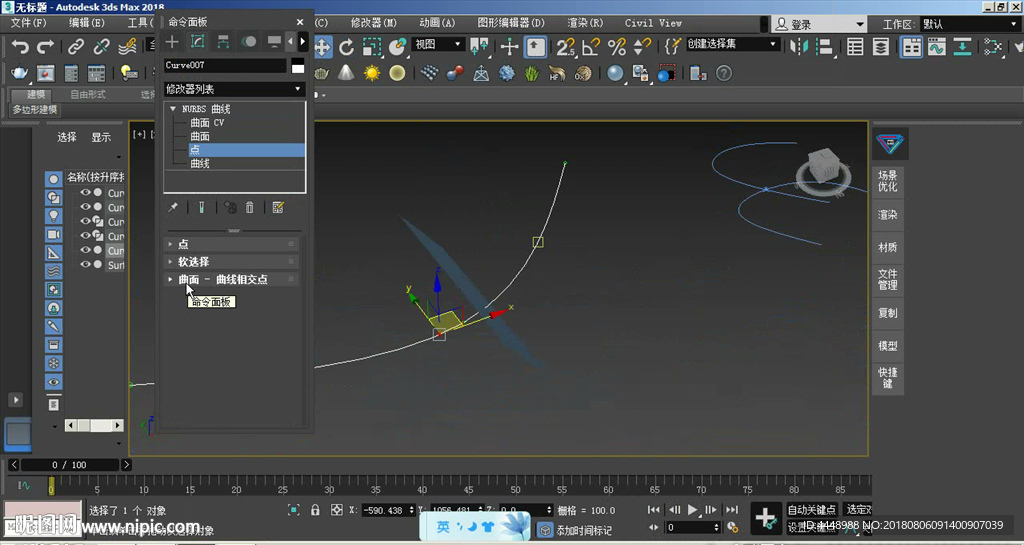1024x545 pixels.
Task: Hide the Surf object via eye icon
Action: click(x=86, y=264)
